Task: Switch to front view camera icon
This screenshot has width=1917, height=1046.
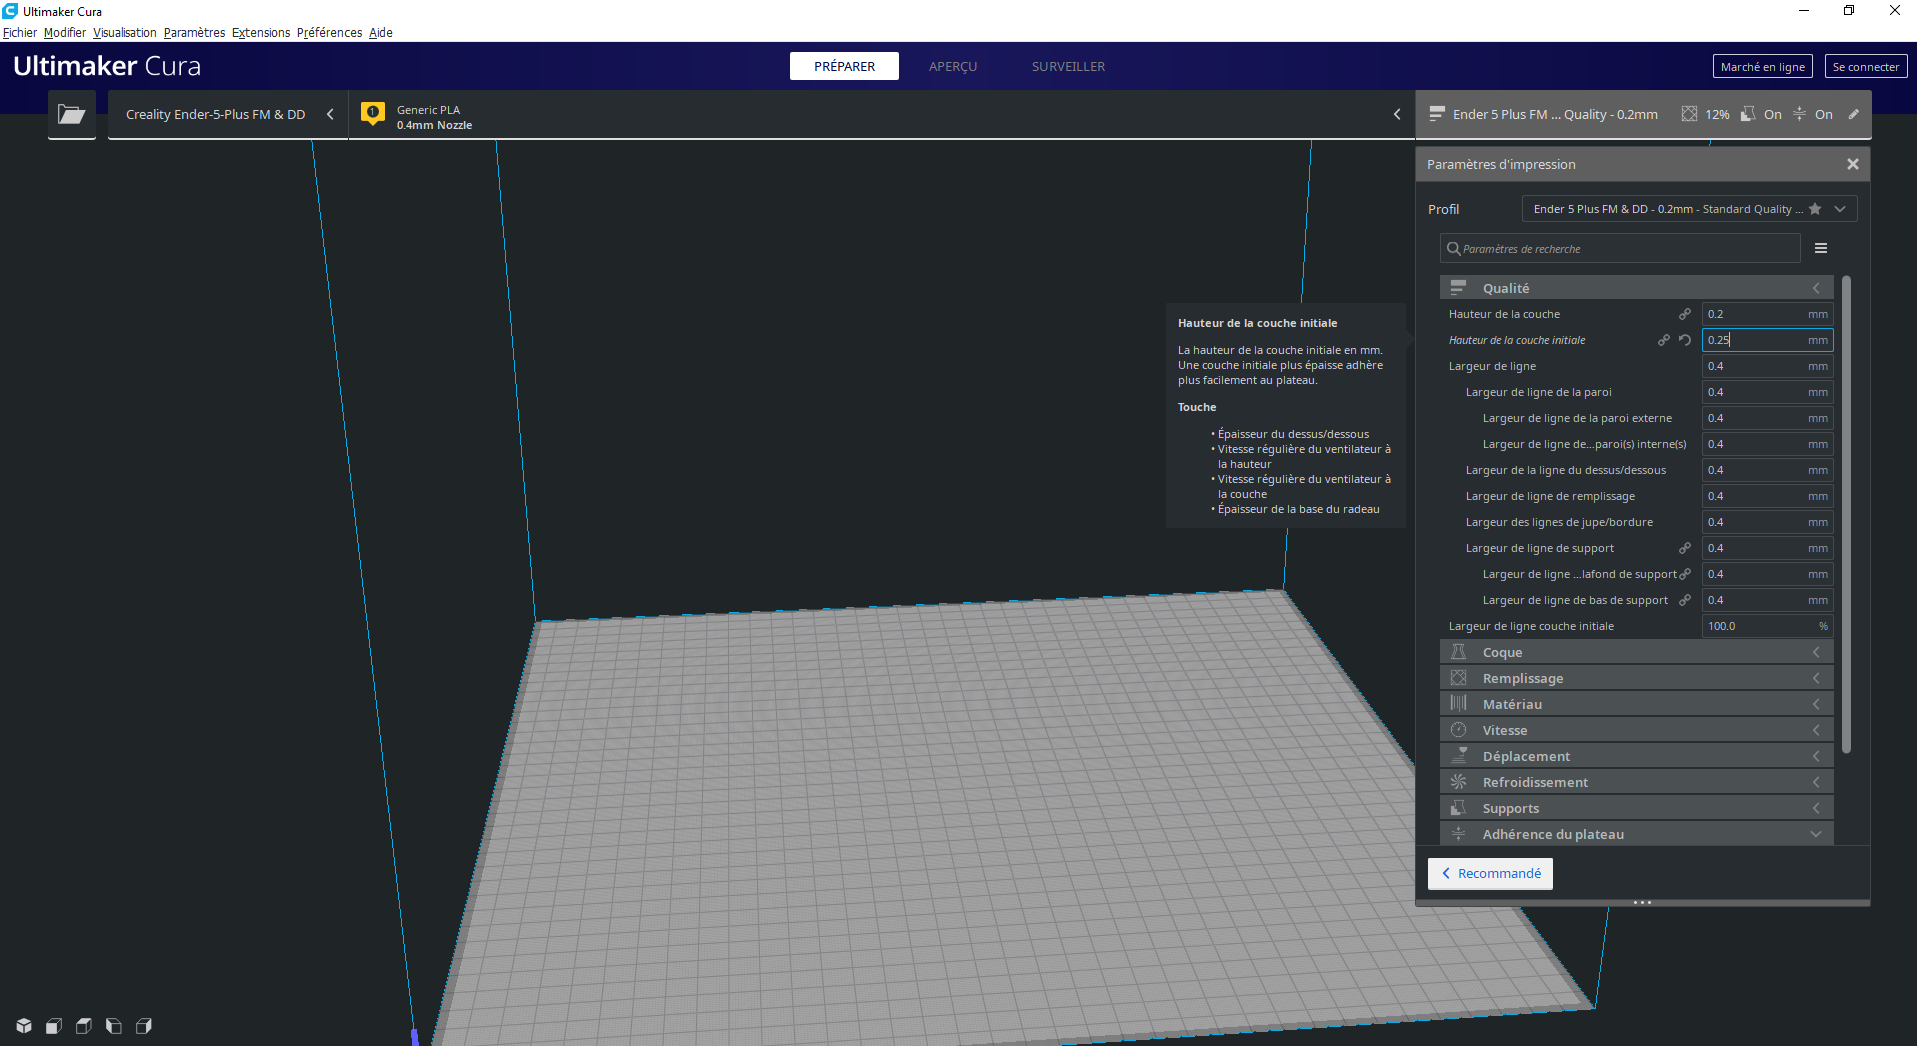Action: tap(54, 1026)
